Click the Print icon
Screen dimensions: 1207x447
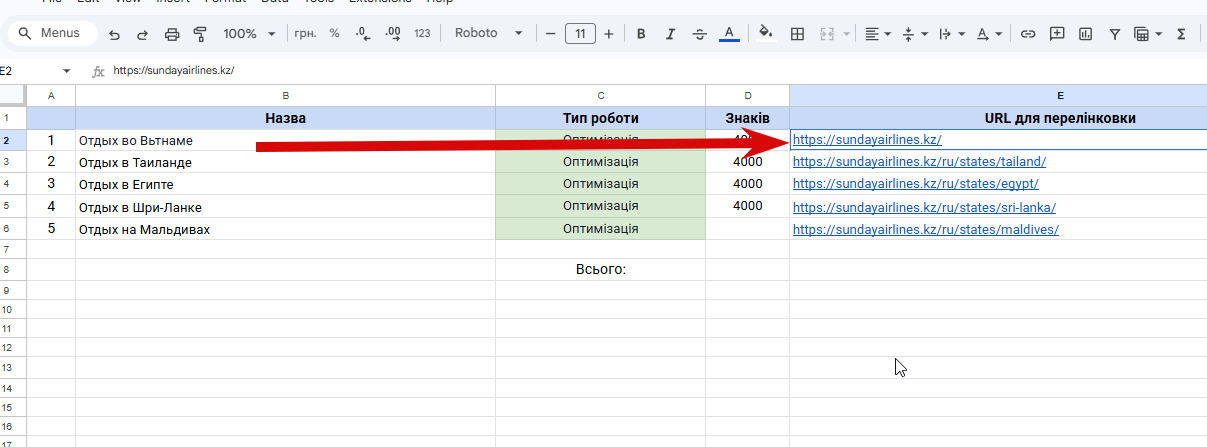[x=171, y=34]
